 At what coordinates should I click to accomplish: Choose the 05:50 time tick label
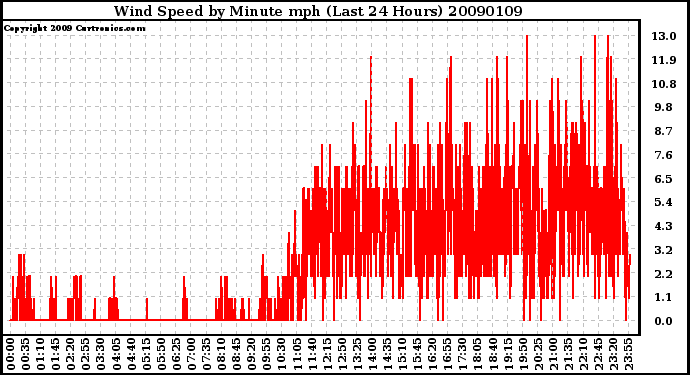[x=161, y=354]
